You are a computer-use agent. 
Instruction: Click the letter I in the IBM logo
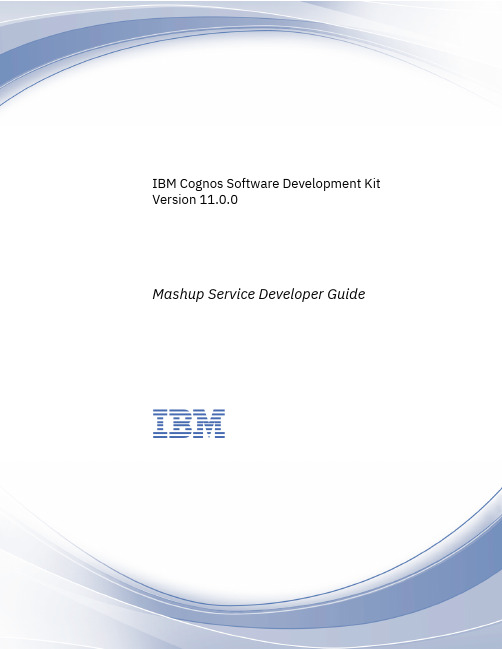160,423
